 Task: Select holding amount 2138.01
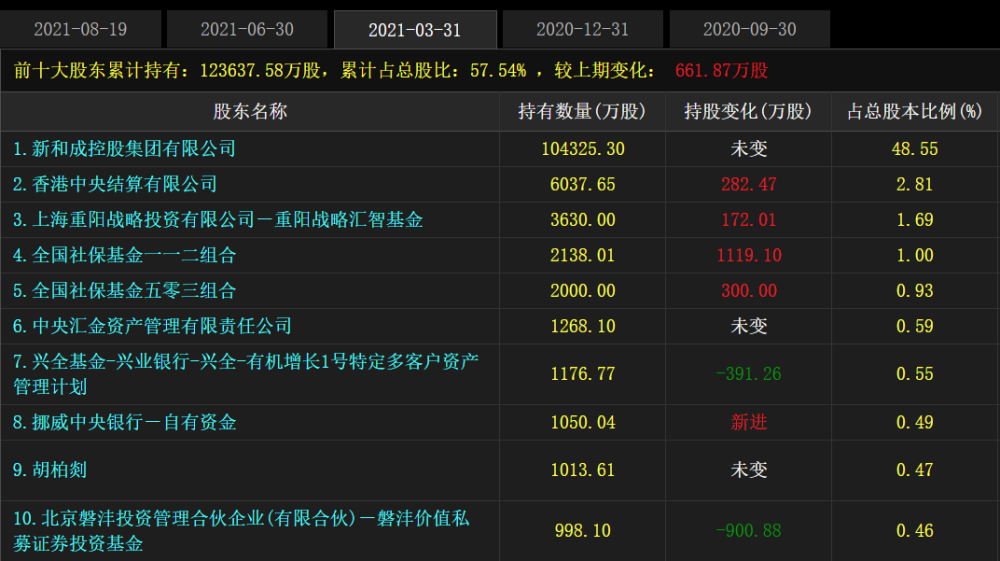583,256
